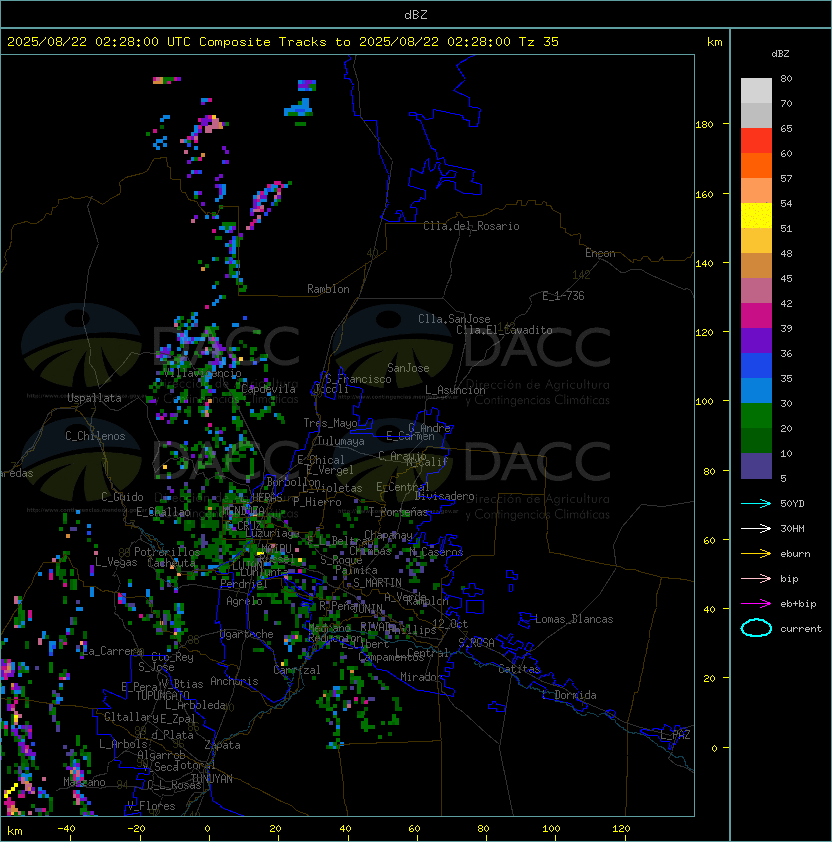Click the white 30HM arrow in the legend

tap(756, 529)
